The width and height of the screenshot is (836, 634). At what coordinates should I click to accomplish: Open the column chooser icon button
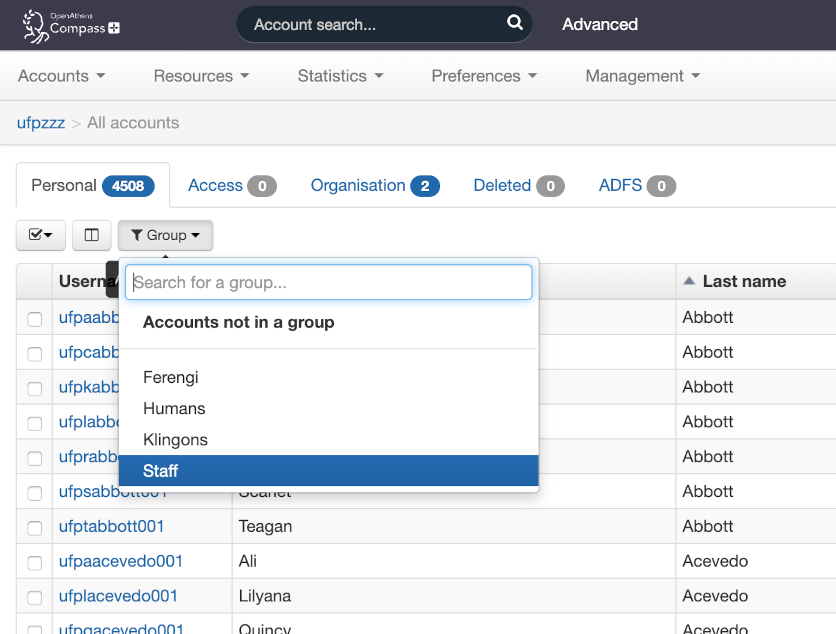(x=91, y=235)
